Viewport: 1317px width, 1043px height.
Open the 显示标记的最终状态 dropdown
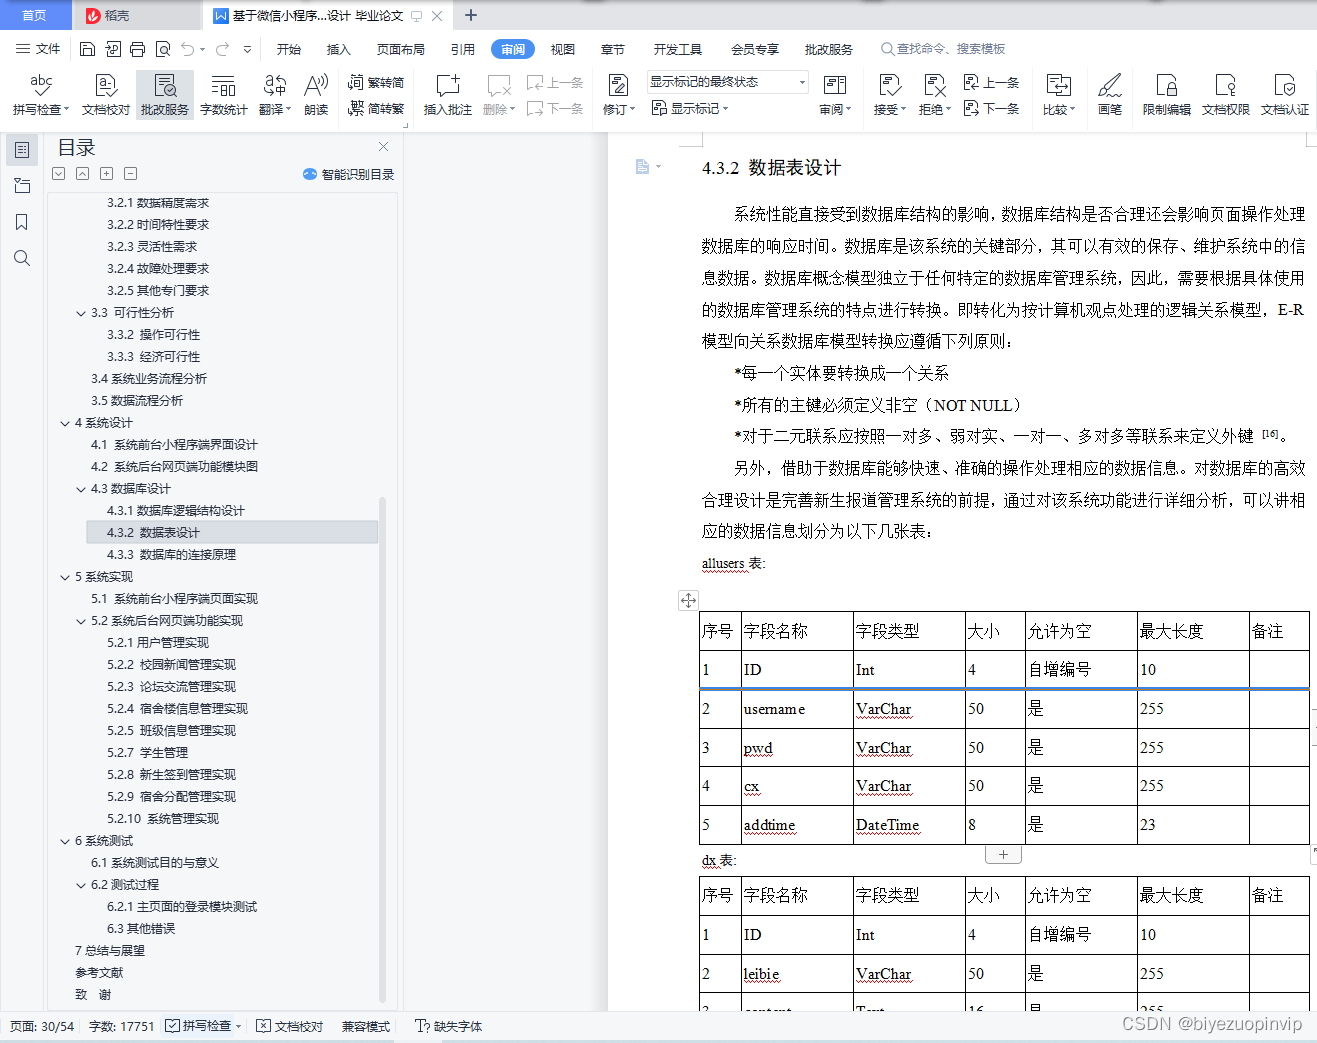[x=800, y=81]
